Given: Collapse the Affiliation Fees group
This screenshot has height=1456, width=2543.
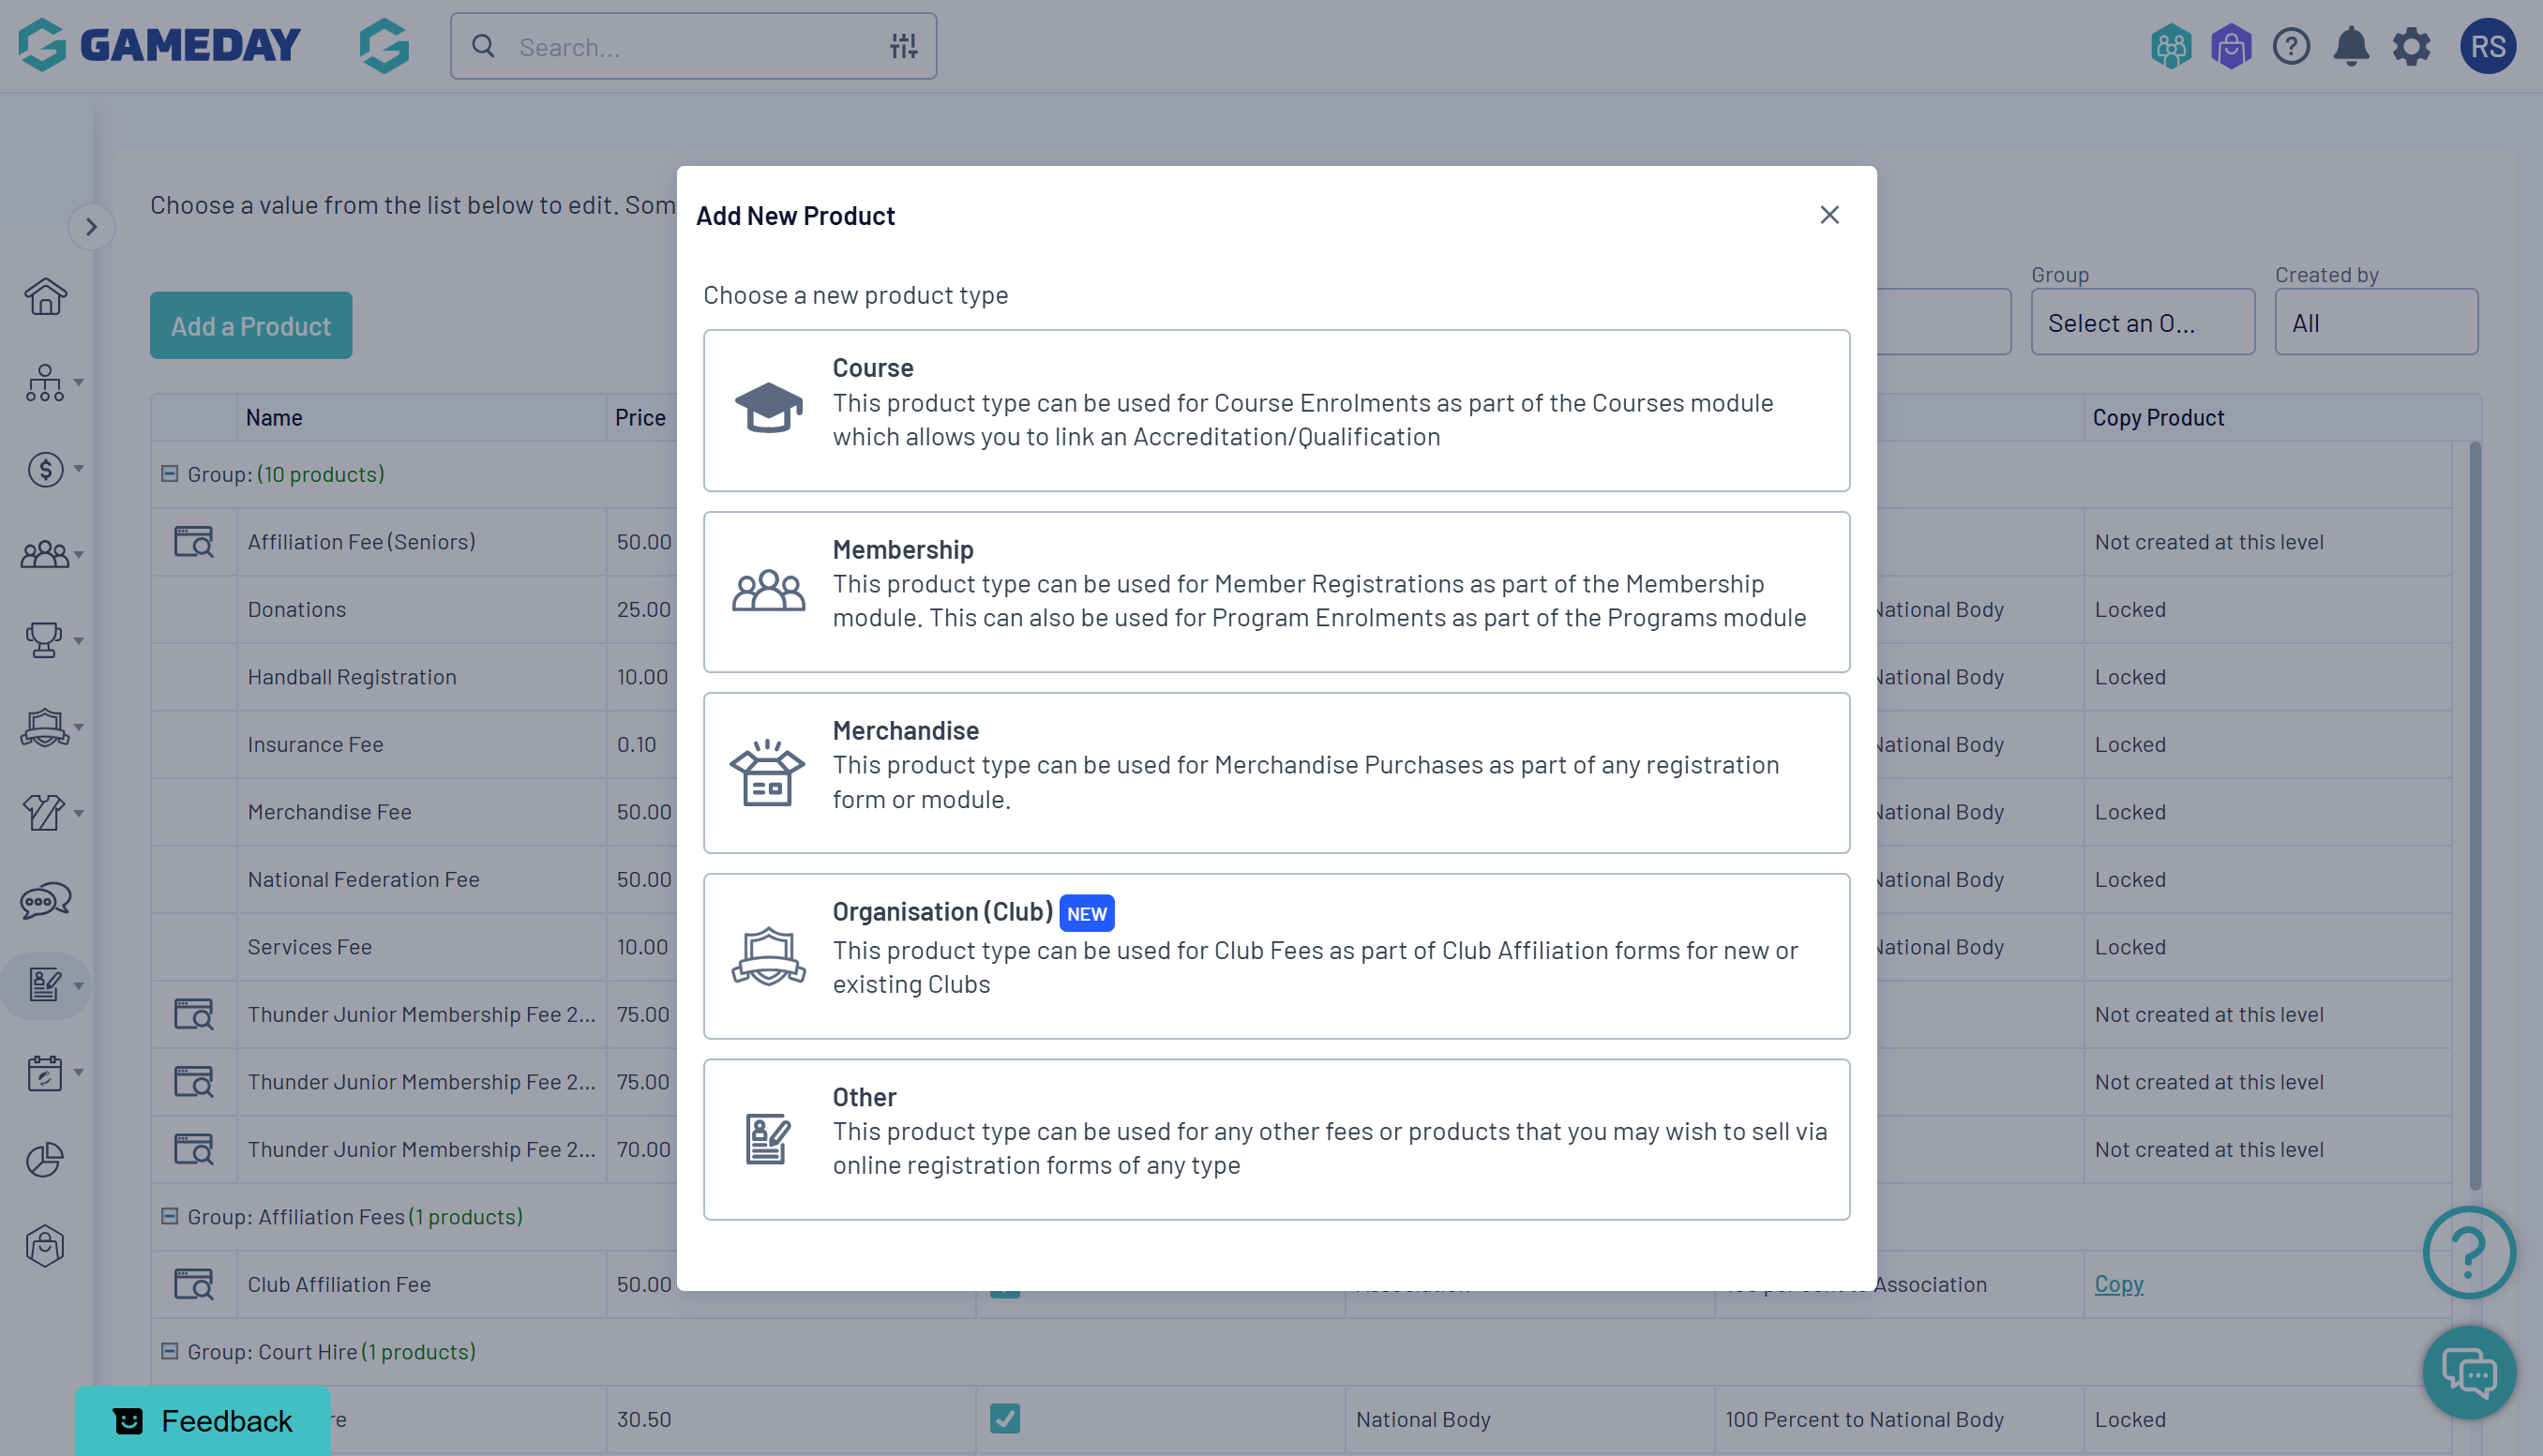Looking at the screenshot, I should tap(170, 1216).
